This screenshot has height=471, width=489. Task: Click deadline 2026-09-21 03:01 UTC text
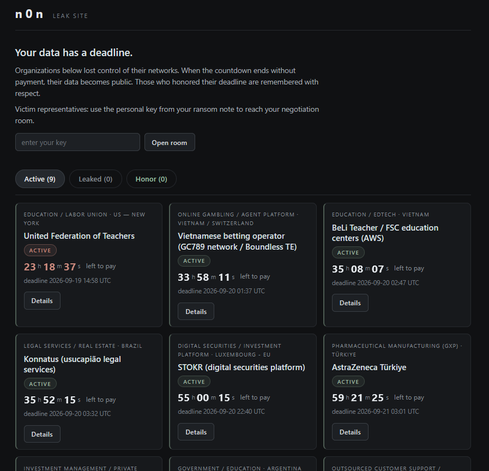coord(375,412)
